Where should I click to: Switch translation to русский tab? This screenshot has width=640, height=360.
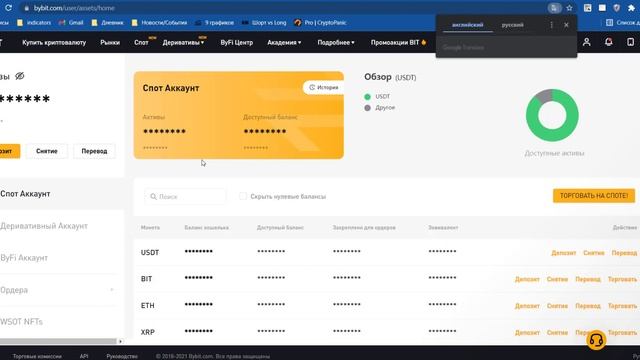pyautogui.click(x=512, y=25)
